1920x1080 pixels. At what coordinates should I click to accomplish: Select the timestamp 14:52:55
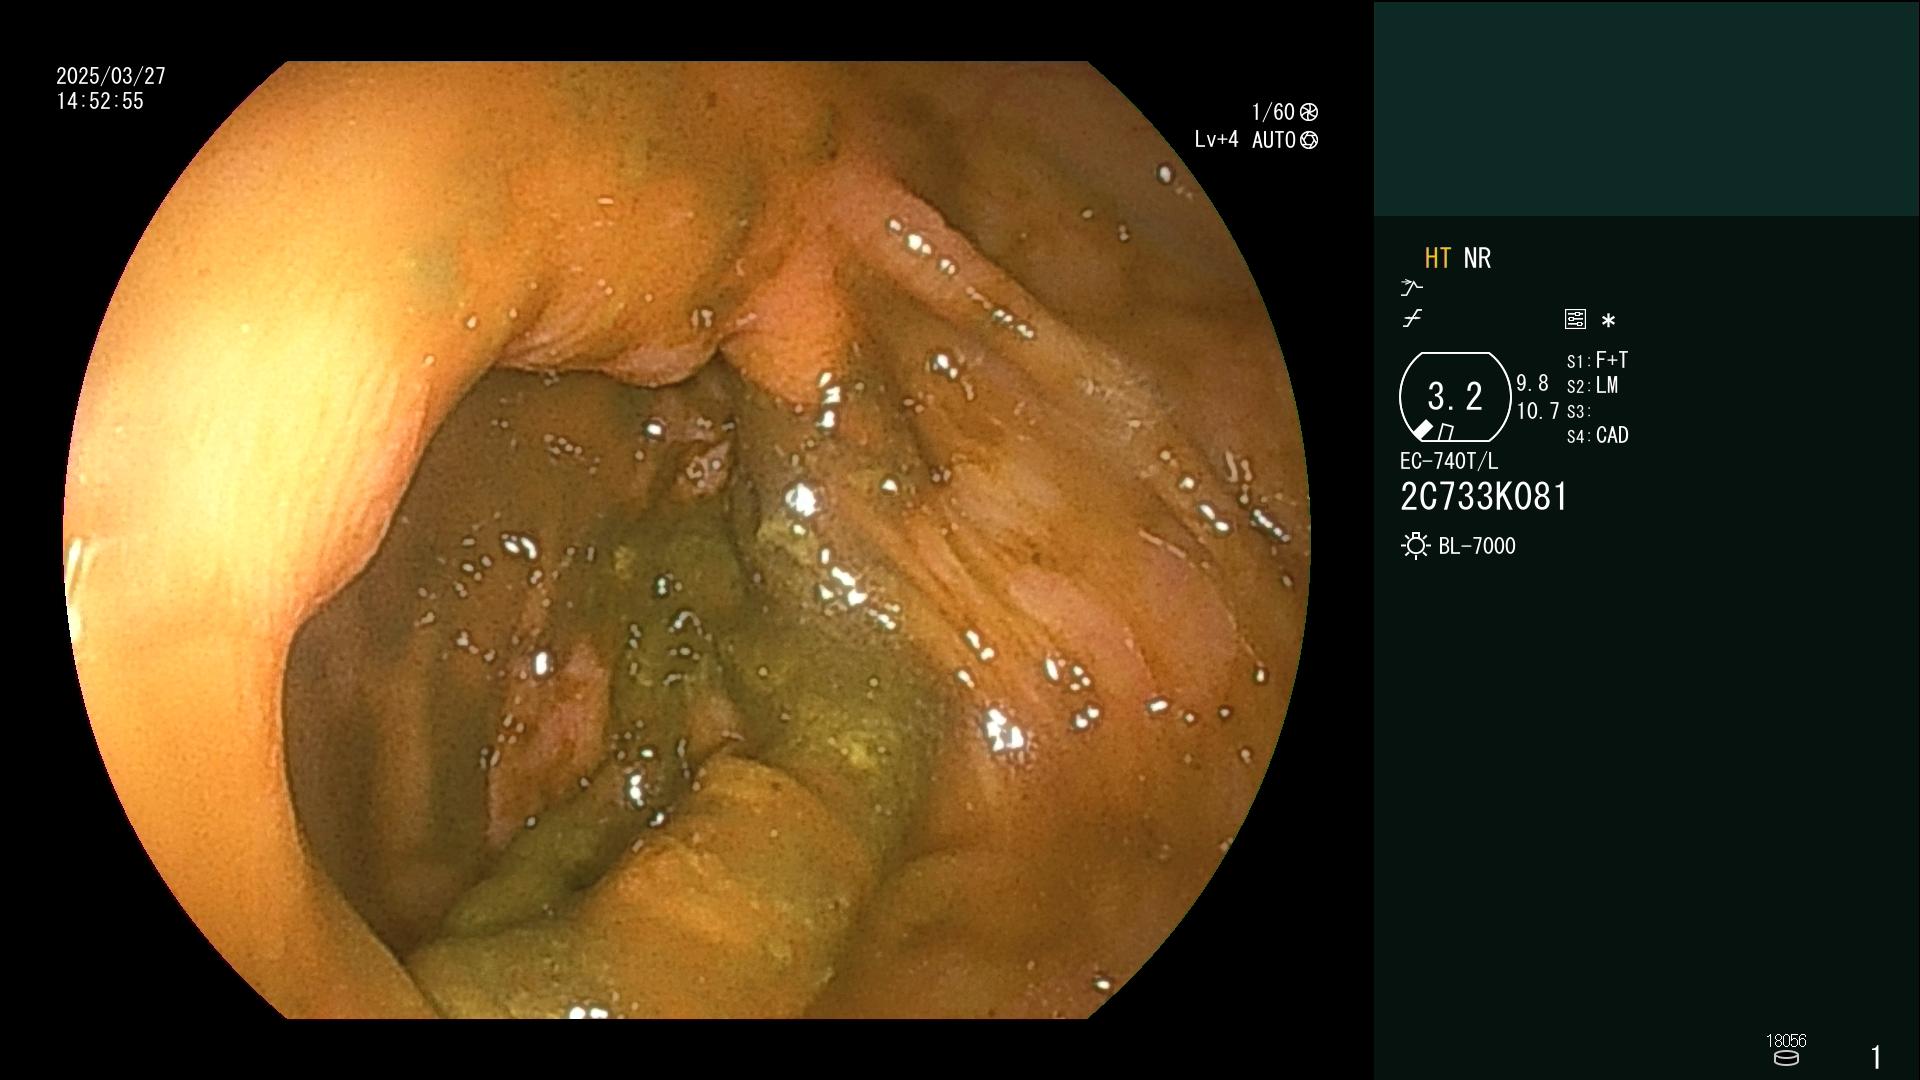point(100,101)
